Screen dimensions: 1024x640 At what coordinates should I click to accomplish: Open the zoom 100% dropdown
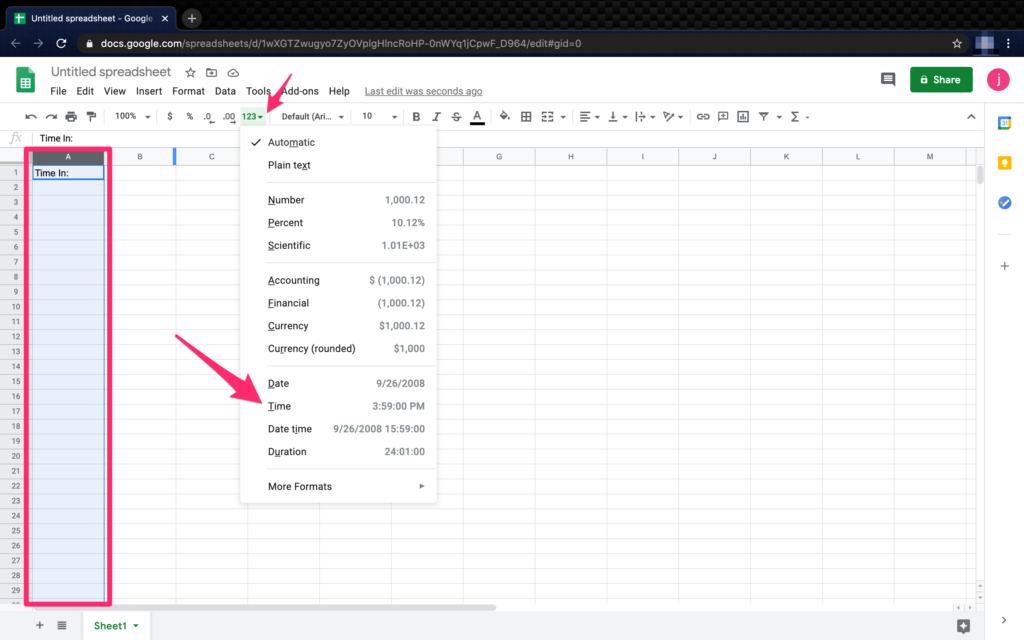tap(133, 117)
